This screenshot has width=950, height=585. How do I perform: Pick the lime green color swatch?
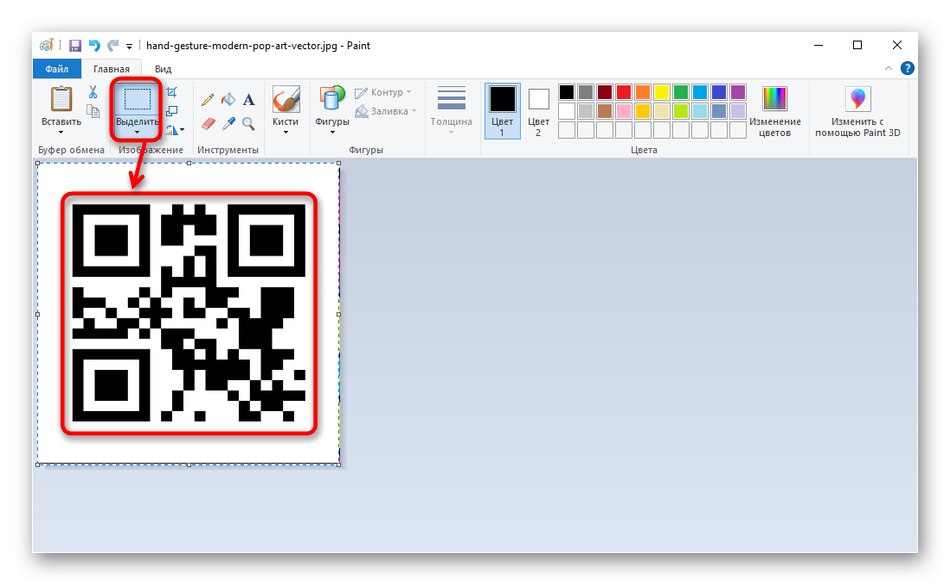click(x=681, y=111)
